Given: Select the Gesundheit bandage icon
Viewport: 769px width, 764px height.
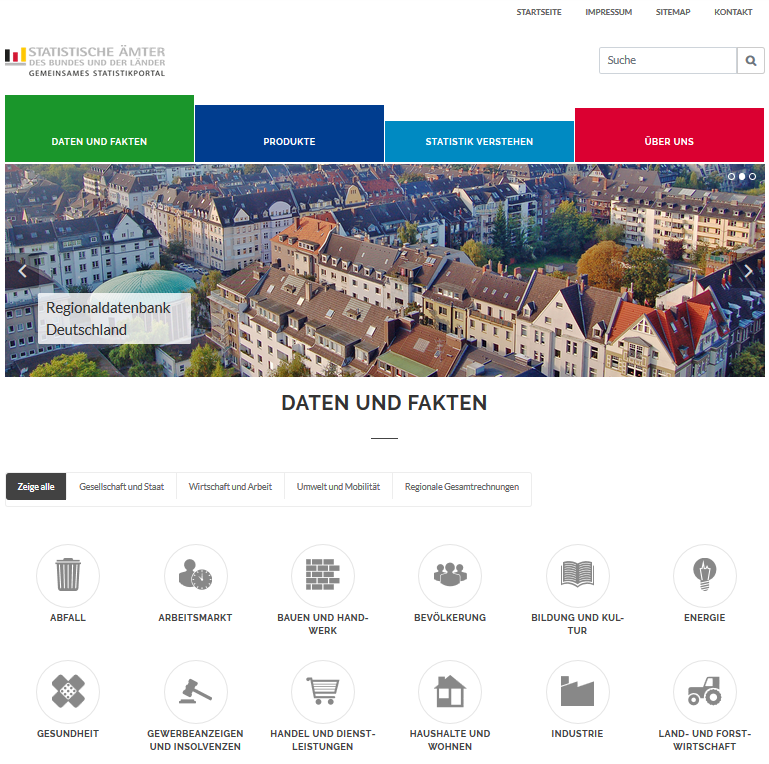Looking at the screenshot, I should tap(68, 691).
